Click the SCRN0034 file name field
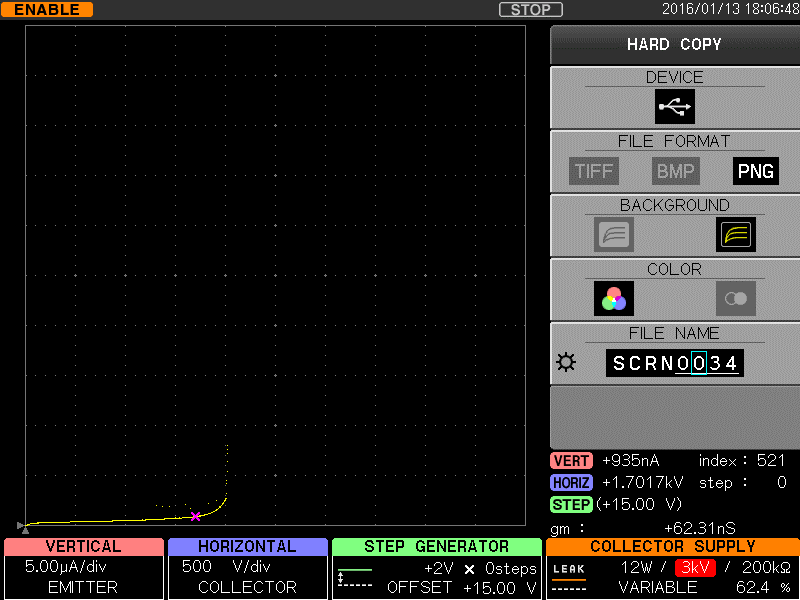The height and width of the screenshot is (600, 800). tap(674, 363)
